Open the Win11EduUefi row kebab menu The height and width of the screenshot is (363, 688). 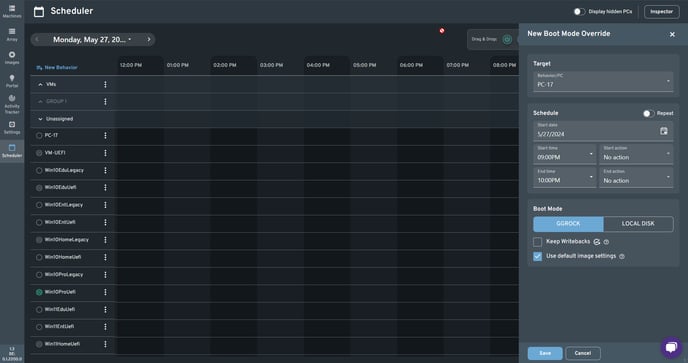(x=105, y=309)
